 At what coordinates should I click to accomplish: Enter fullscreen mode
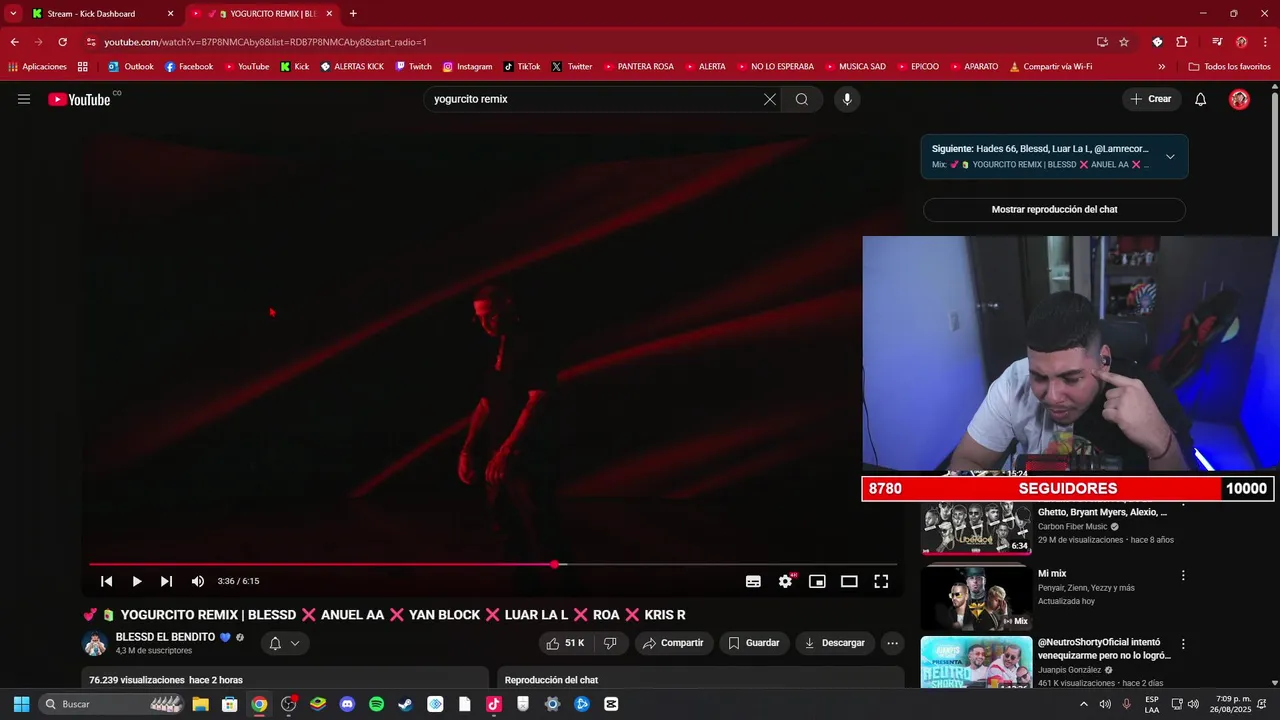[x=881, y=581]
